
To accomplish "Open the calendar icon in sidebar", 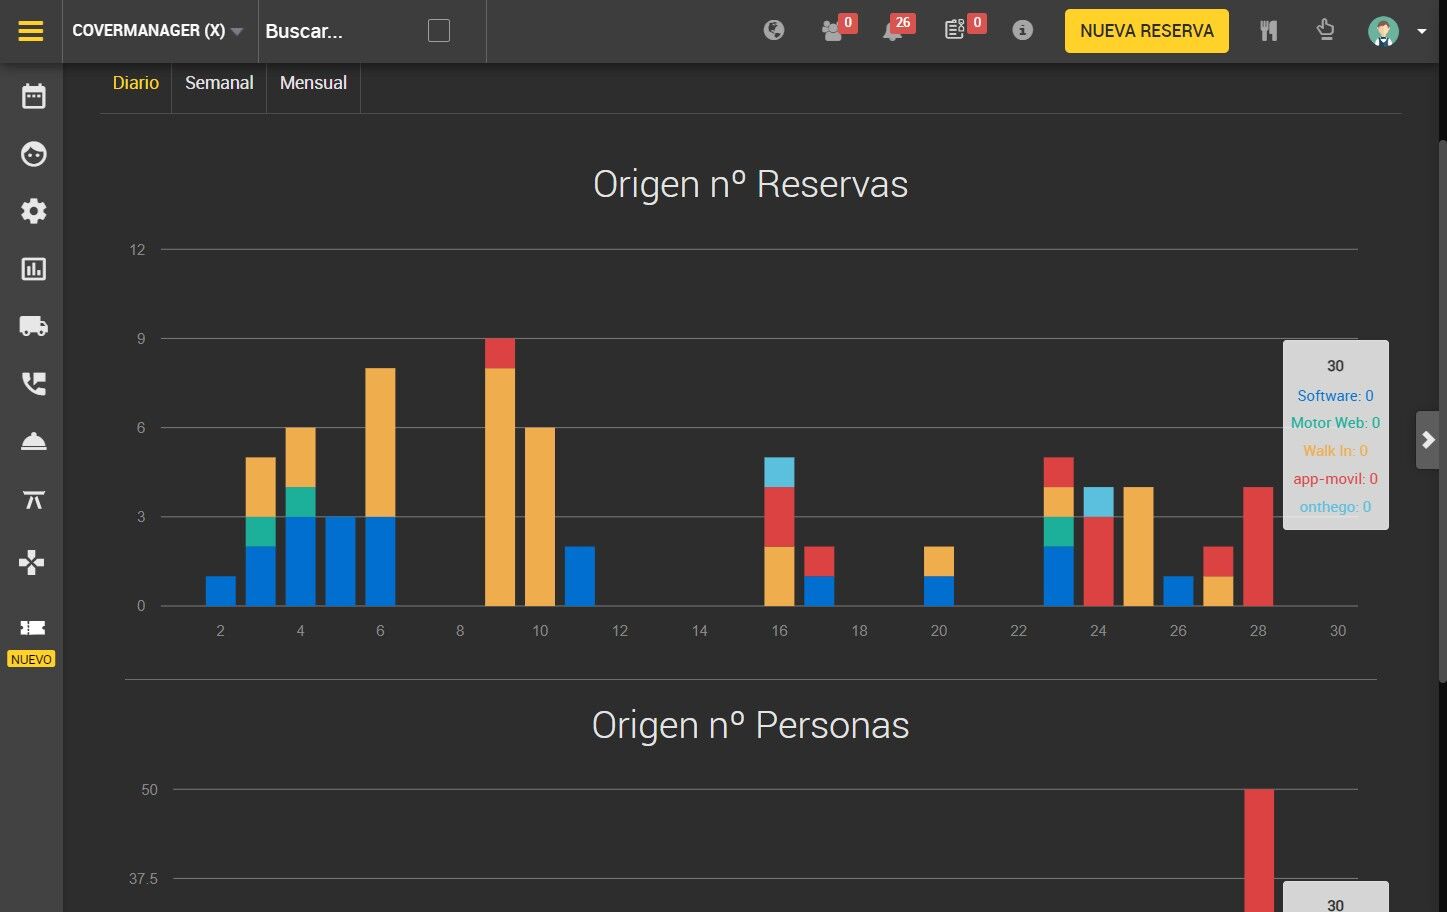I will 33,96.
